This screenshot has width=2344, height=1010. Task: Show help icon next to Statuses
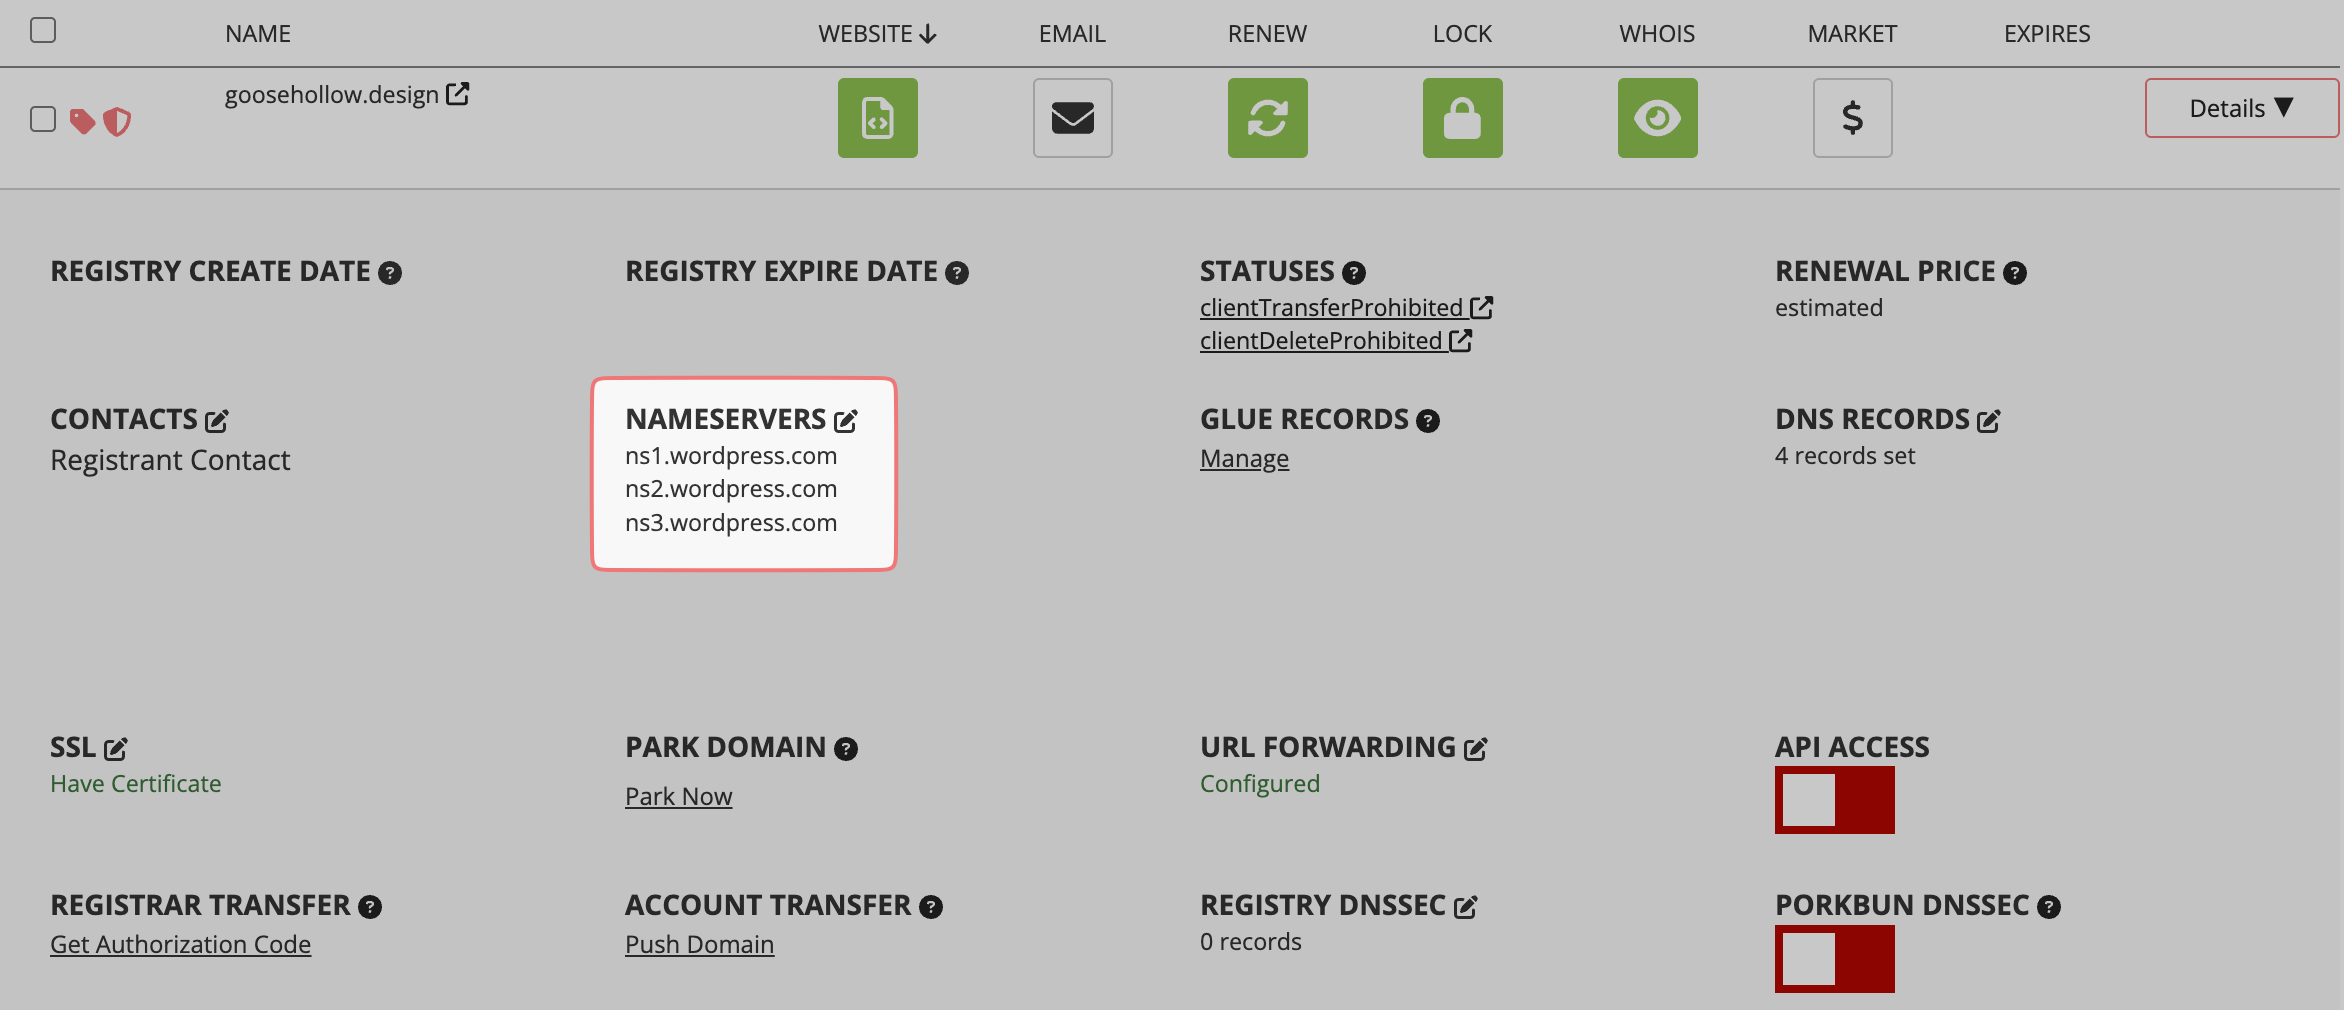point(1354,273)
